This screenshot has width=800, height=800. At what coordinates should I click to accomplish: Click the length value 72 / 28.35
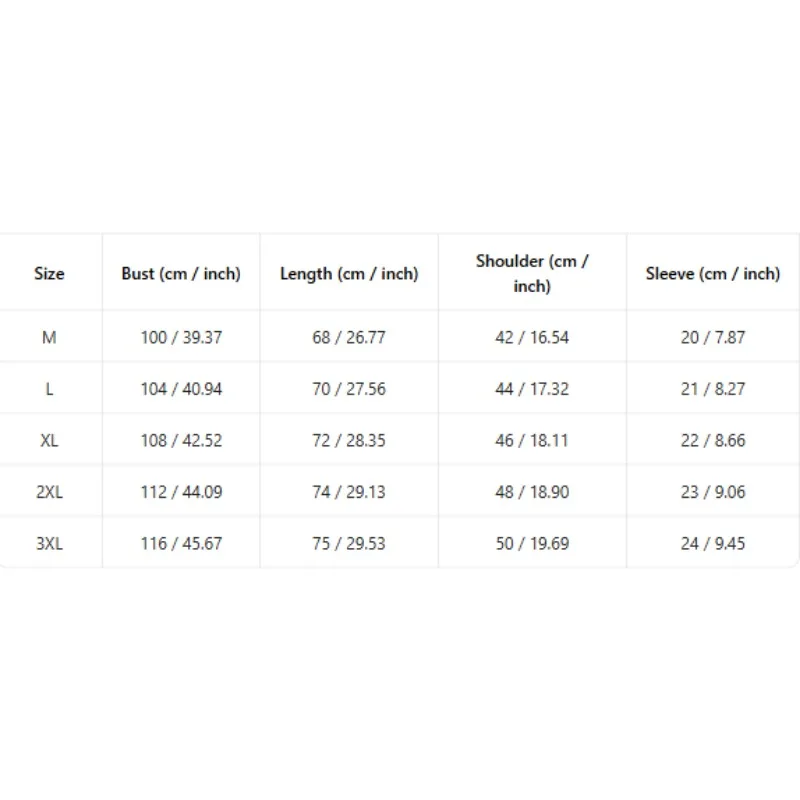coord(349,440)
